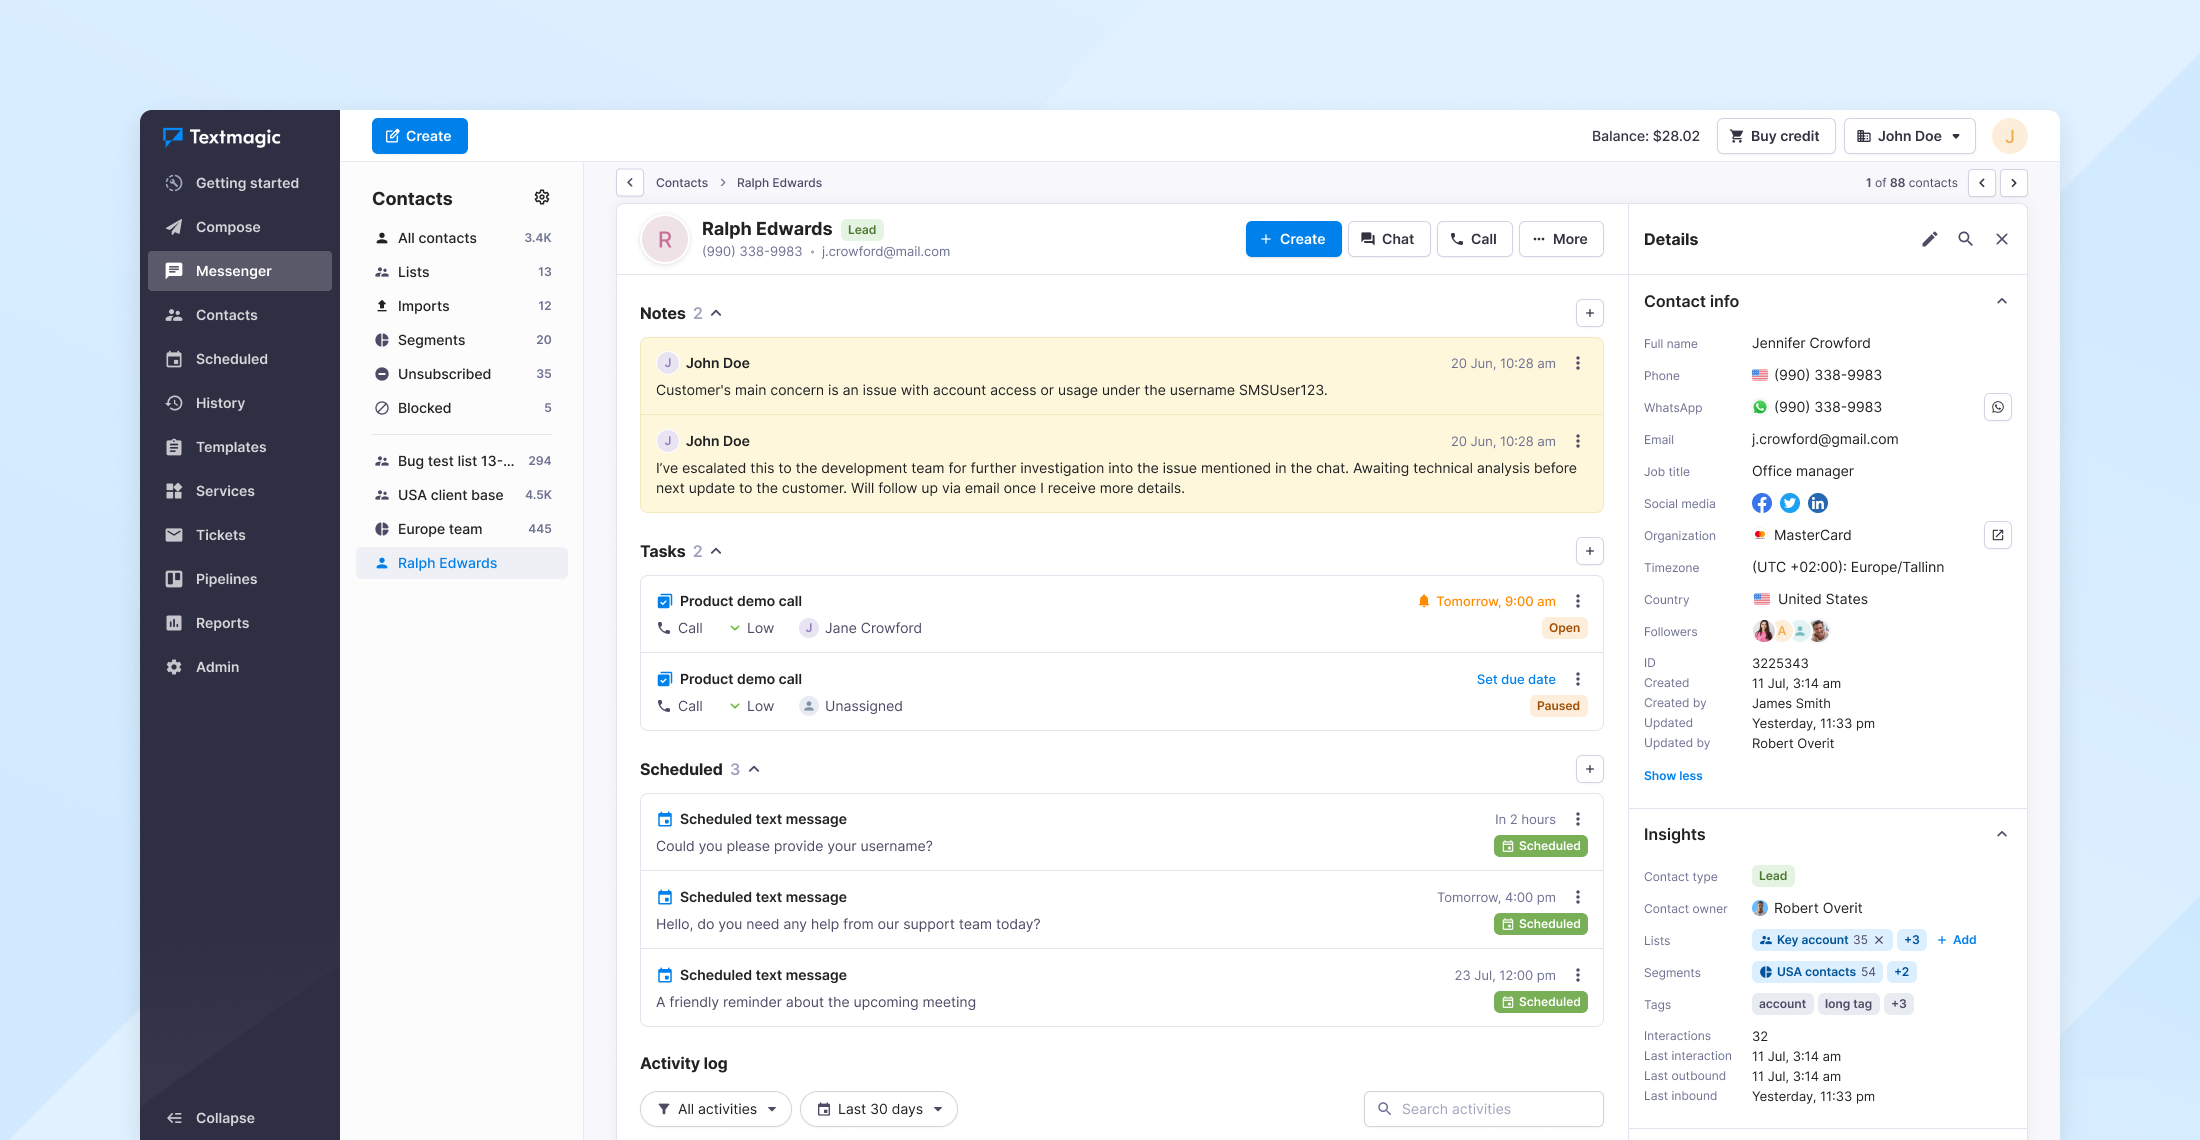Collapse the Contact info section

(x=2002, y=301)
